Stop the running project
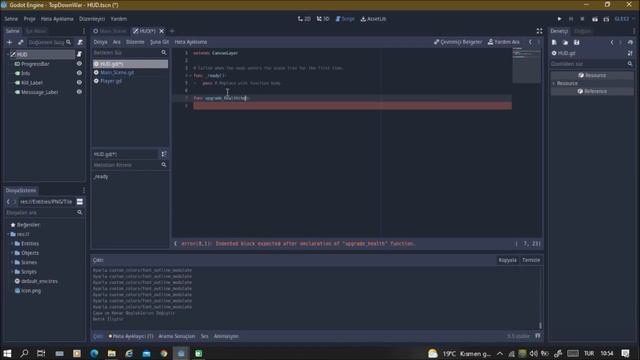The width and height of the screenshot is (640, 360). pyautogui.click(x=582, y=19)
